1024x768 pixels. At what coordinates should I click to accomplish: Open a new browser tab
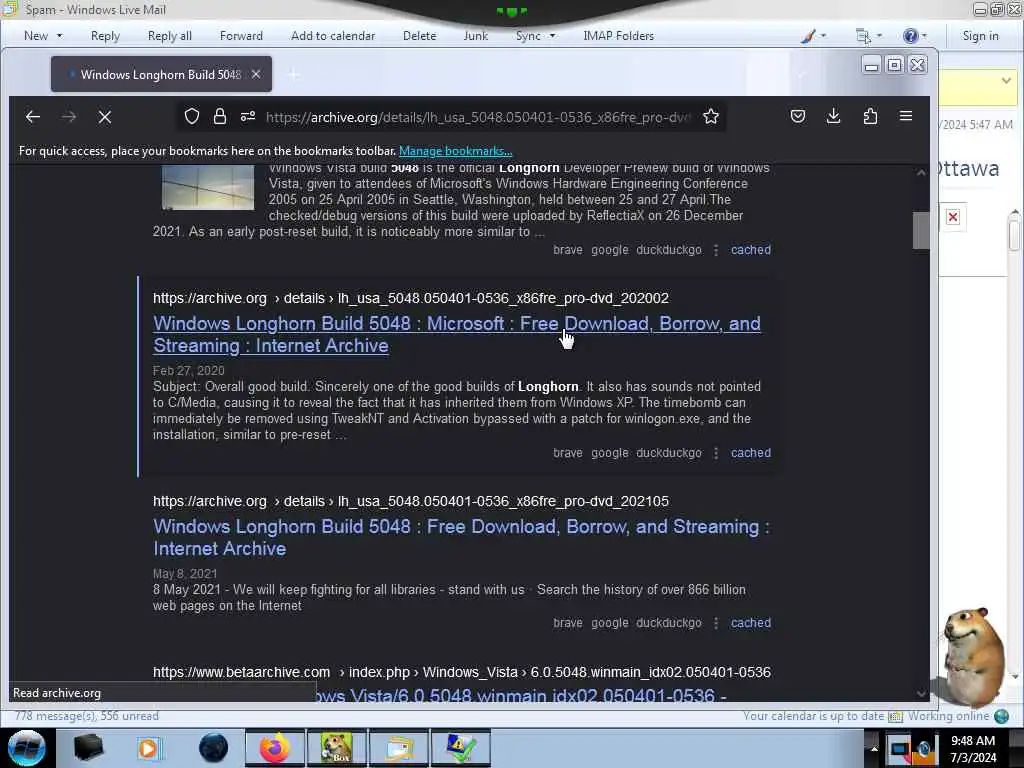(294, 75)
